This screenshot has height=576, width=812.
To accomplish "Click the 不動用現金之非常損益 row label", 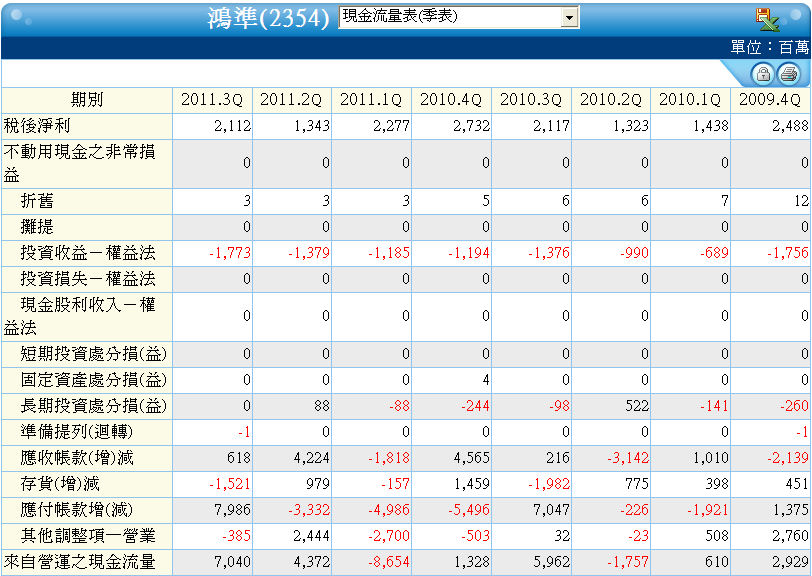I will click(79, 163).
